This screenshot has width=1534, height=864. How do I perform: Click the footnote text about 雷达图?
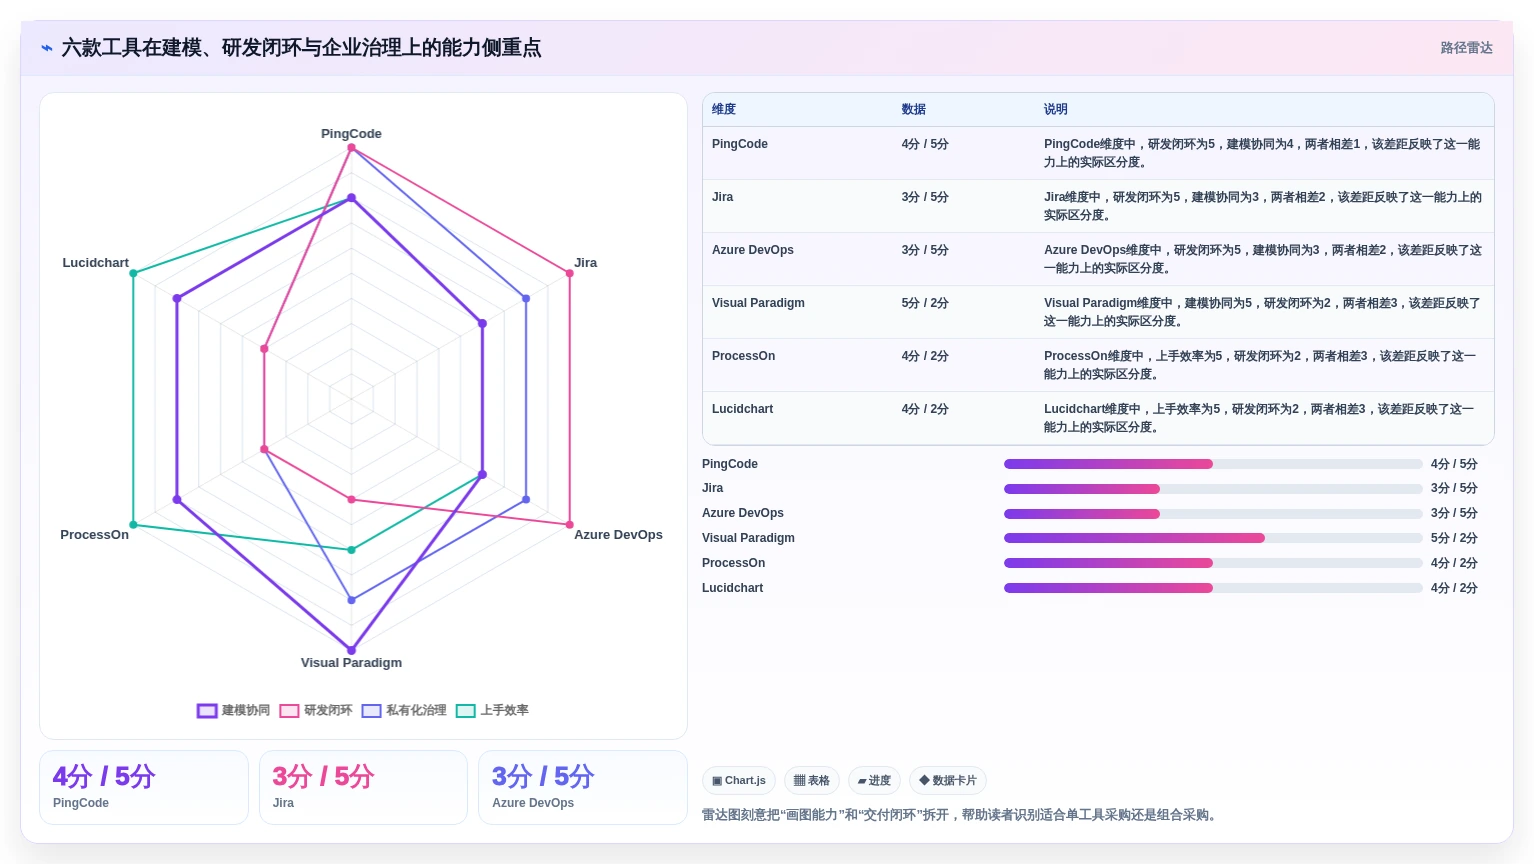click(961, 815)
